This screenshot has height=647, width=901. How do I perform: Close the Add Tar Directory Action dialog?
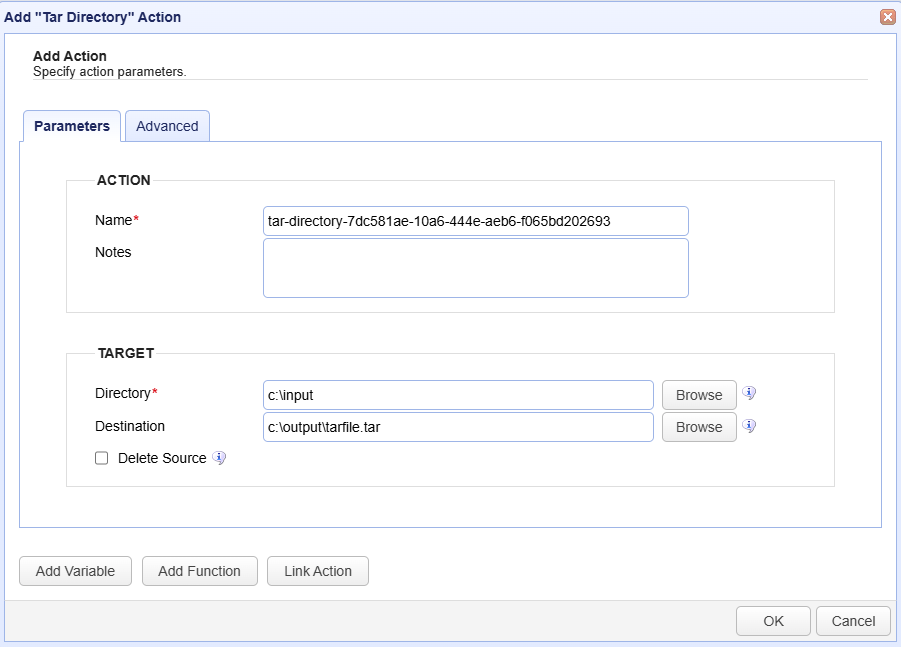pos(888,17)
